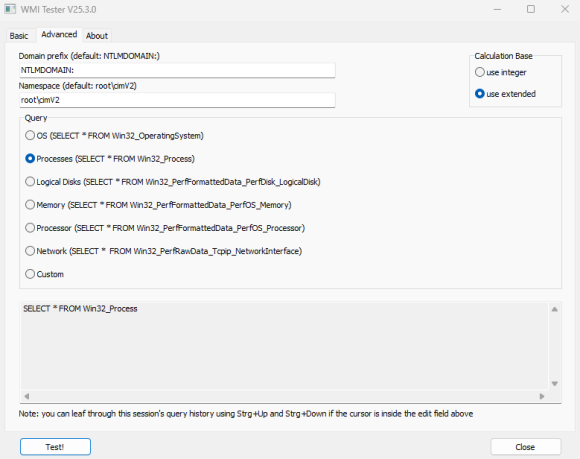580x459 pixels.
Task: Click the Domain prefix input field
Action: 177,70
